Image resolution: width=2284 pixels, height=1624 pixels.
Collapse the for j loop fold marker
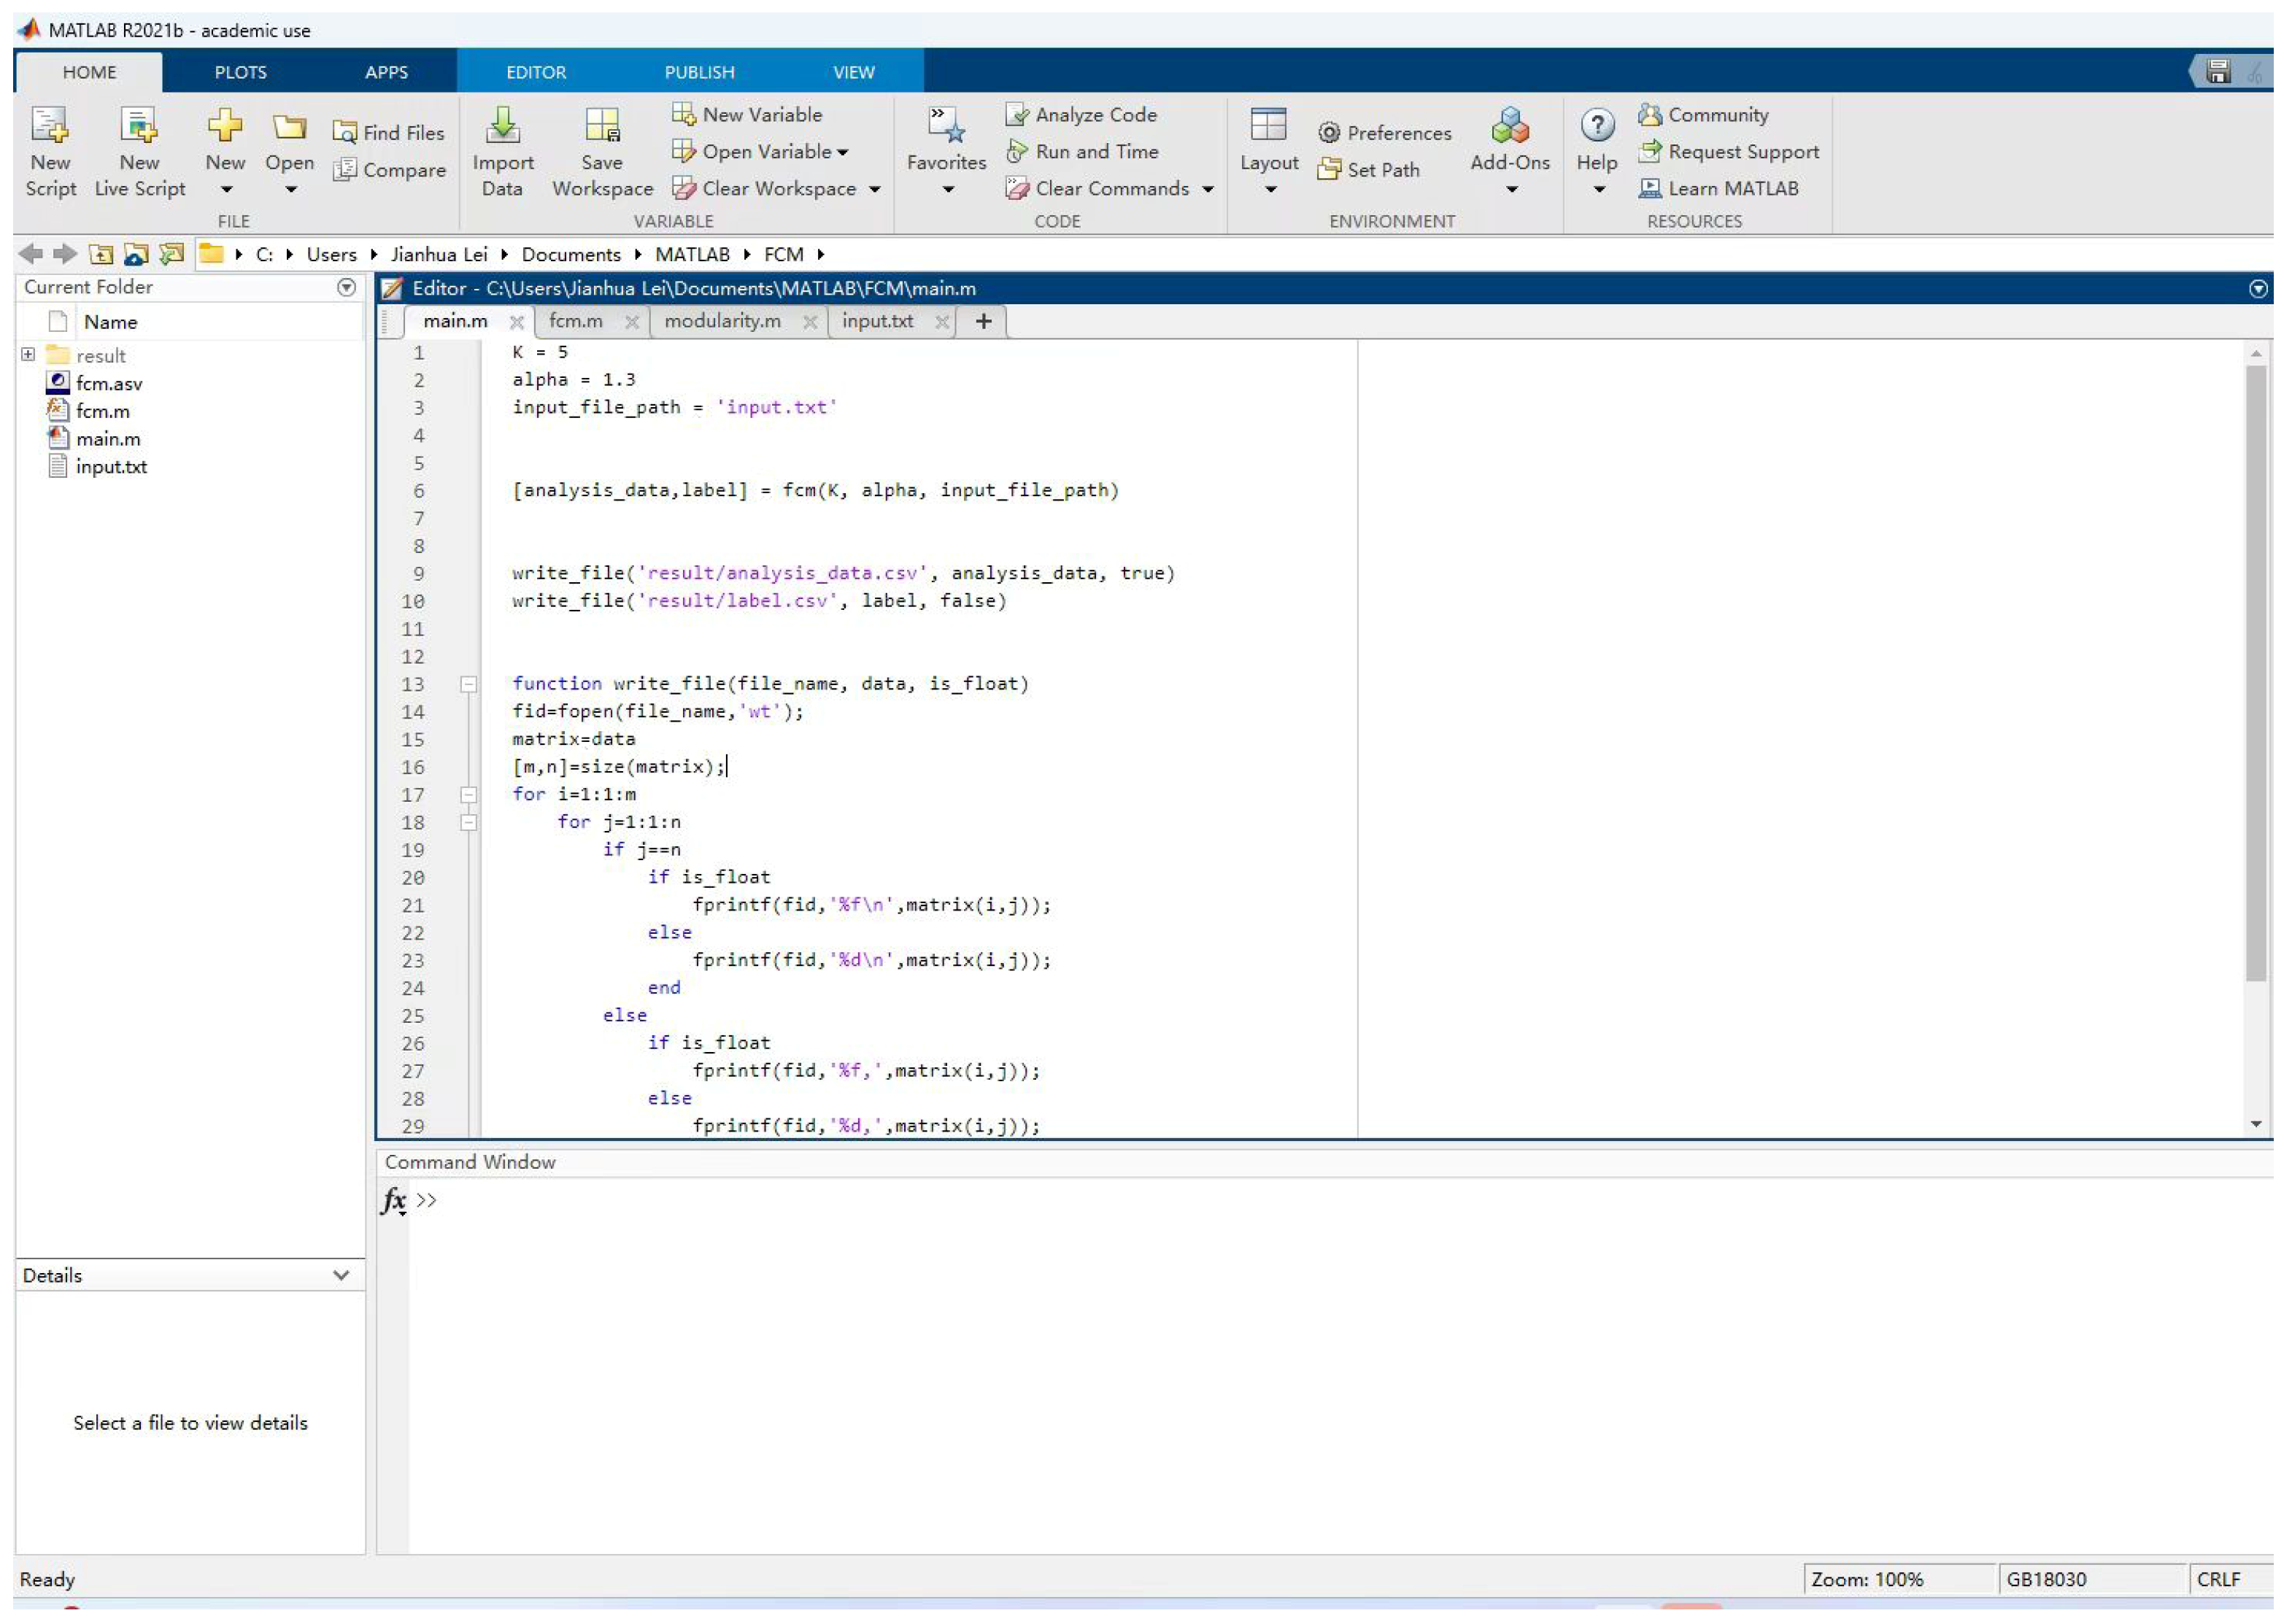[468, 823]
